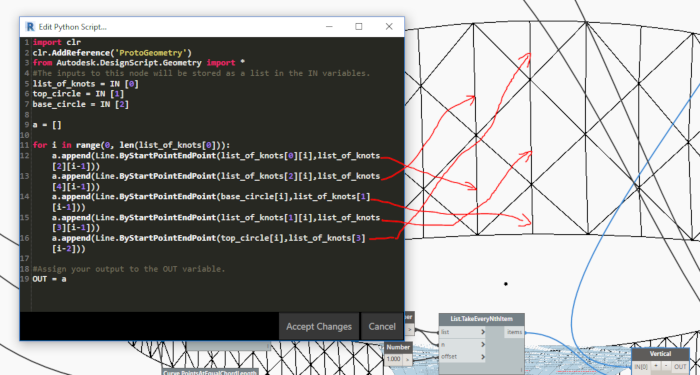The width and height of the screenshot is (700, 375).
Task: Click the items output port
Action: pyautogui.click(x=514, y=332)
